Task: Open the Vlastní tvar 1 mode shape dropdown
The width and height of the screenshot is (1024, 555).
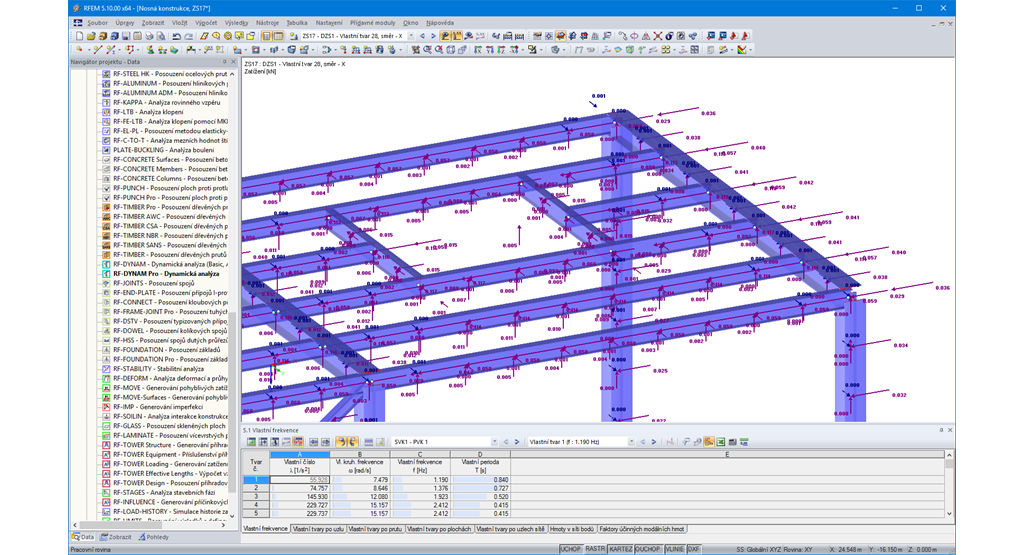Action: [x=632, y=442]
